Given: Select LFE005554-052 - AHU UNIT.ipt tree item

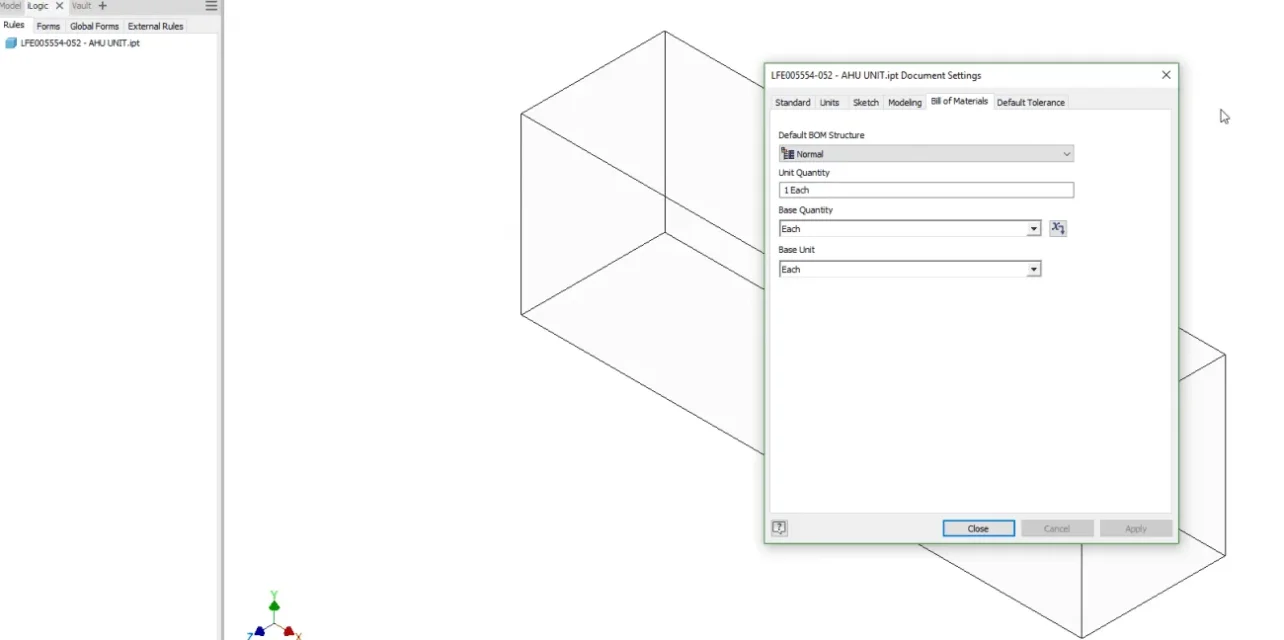Looking at the screenshot, I should 80,43.
